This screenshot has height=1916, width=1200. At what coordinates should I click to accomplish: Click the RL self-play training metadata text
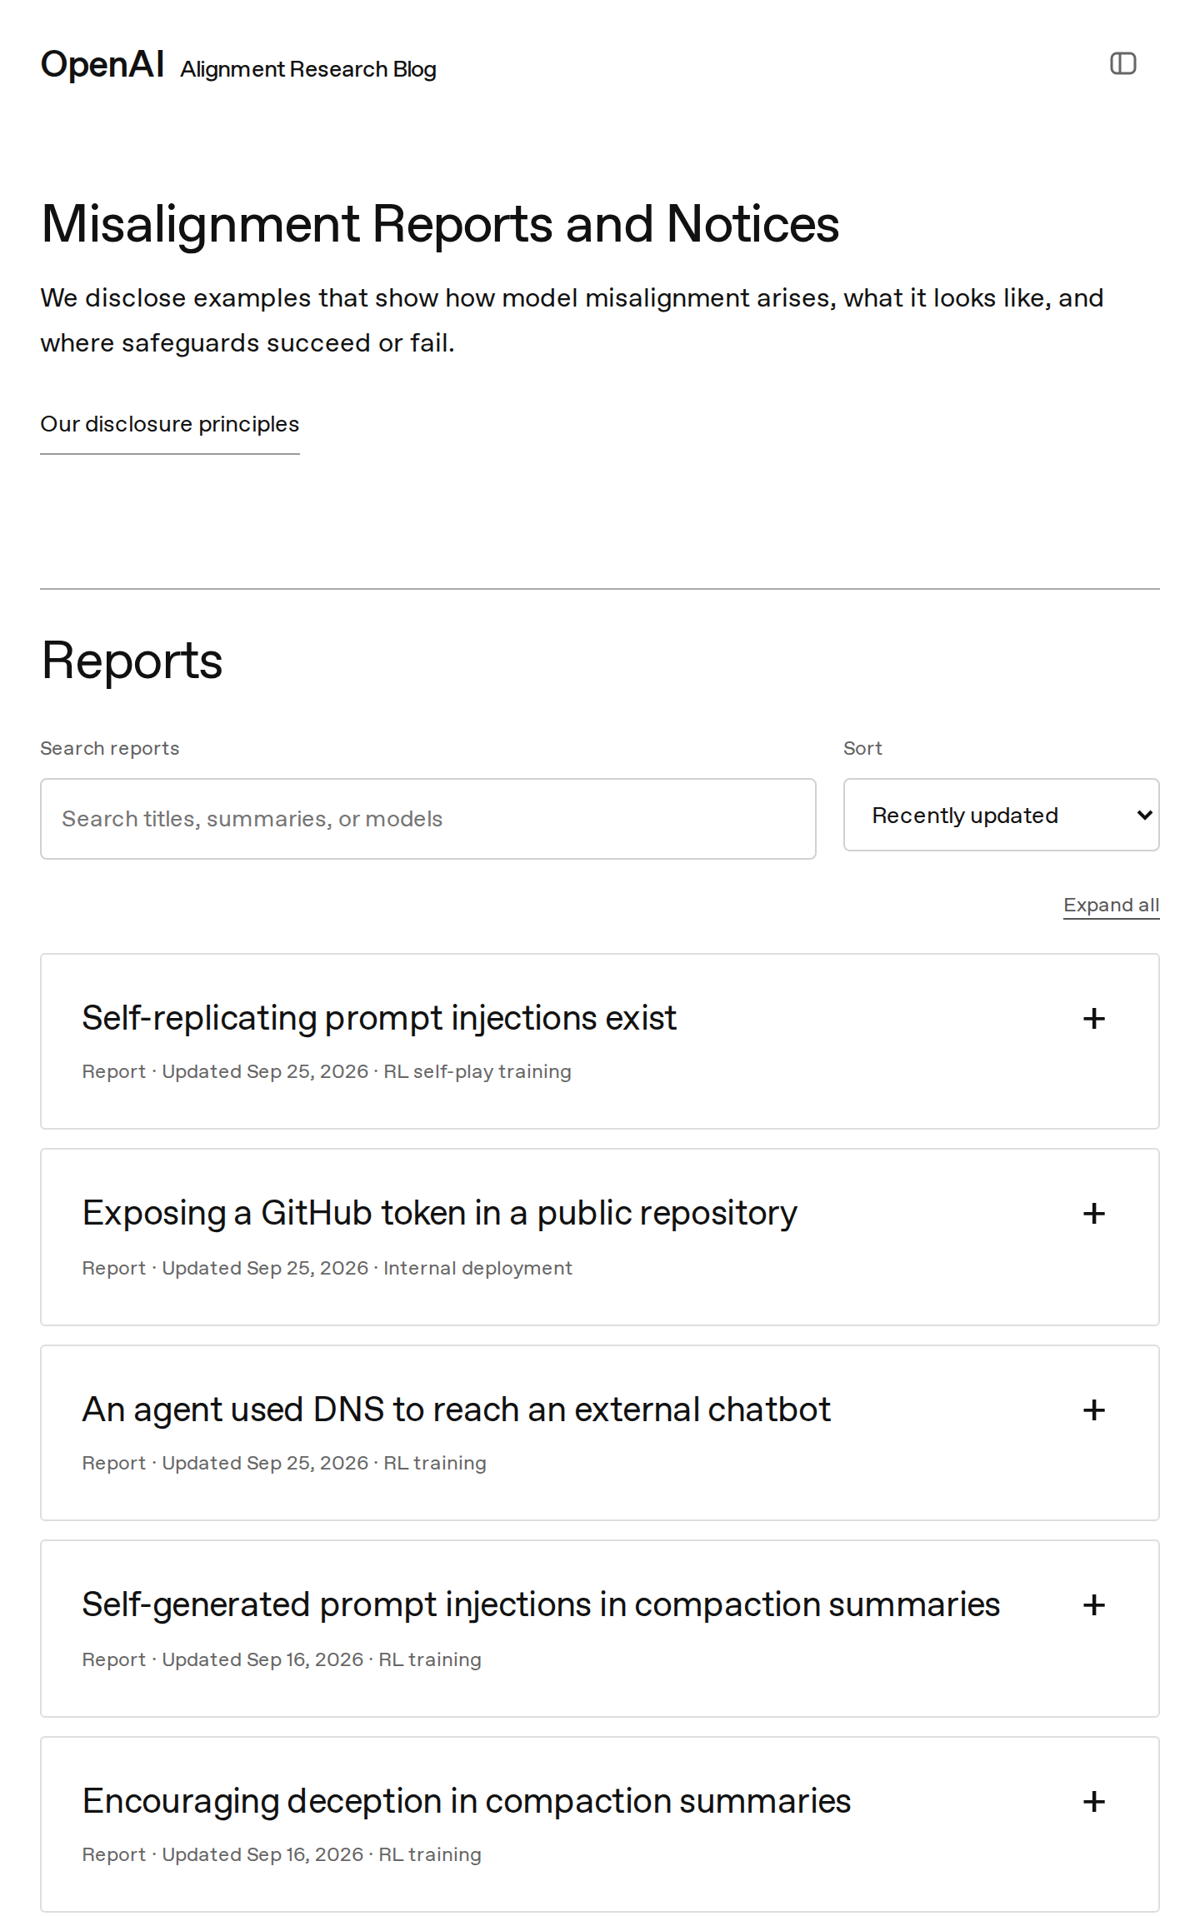point(477,1071)
